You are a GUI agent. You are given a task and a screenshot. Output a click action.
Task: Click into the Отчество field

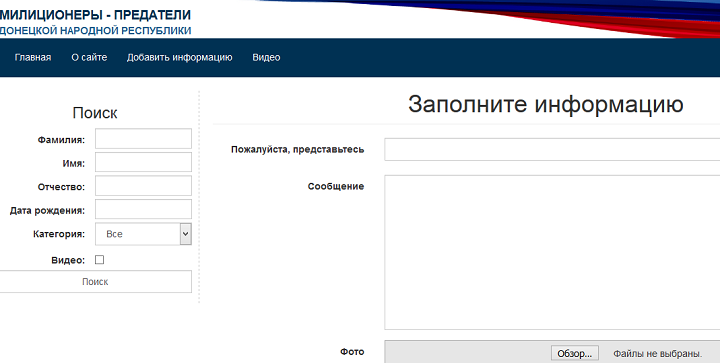143,186
